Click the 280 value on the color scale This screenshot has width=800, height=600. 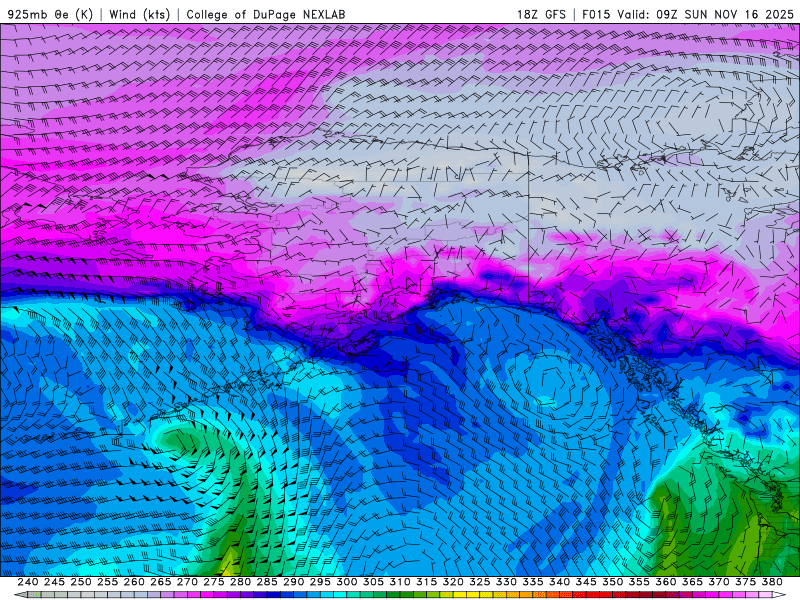pyautogui.click(x=240, y=582)
